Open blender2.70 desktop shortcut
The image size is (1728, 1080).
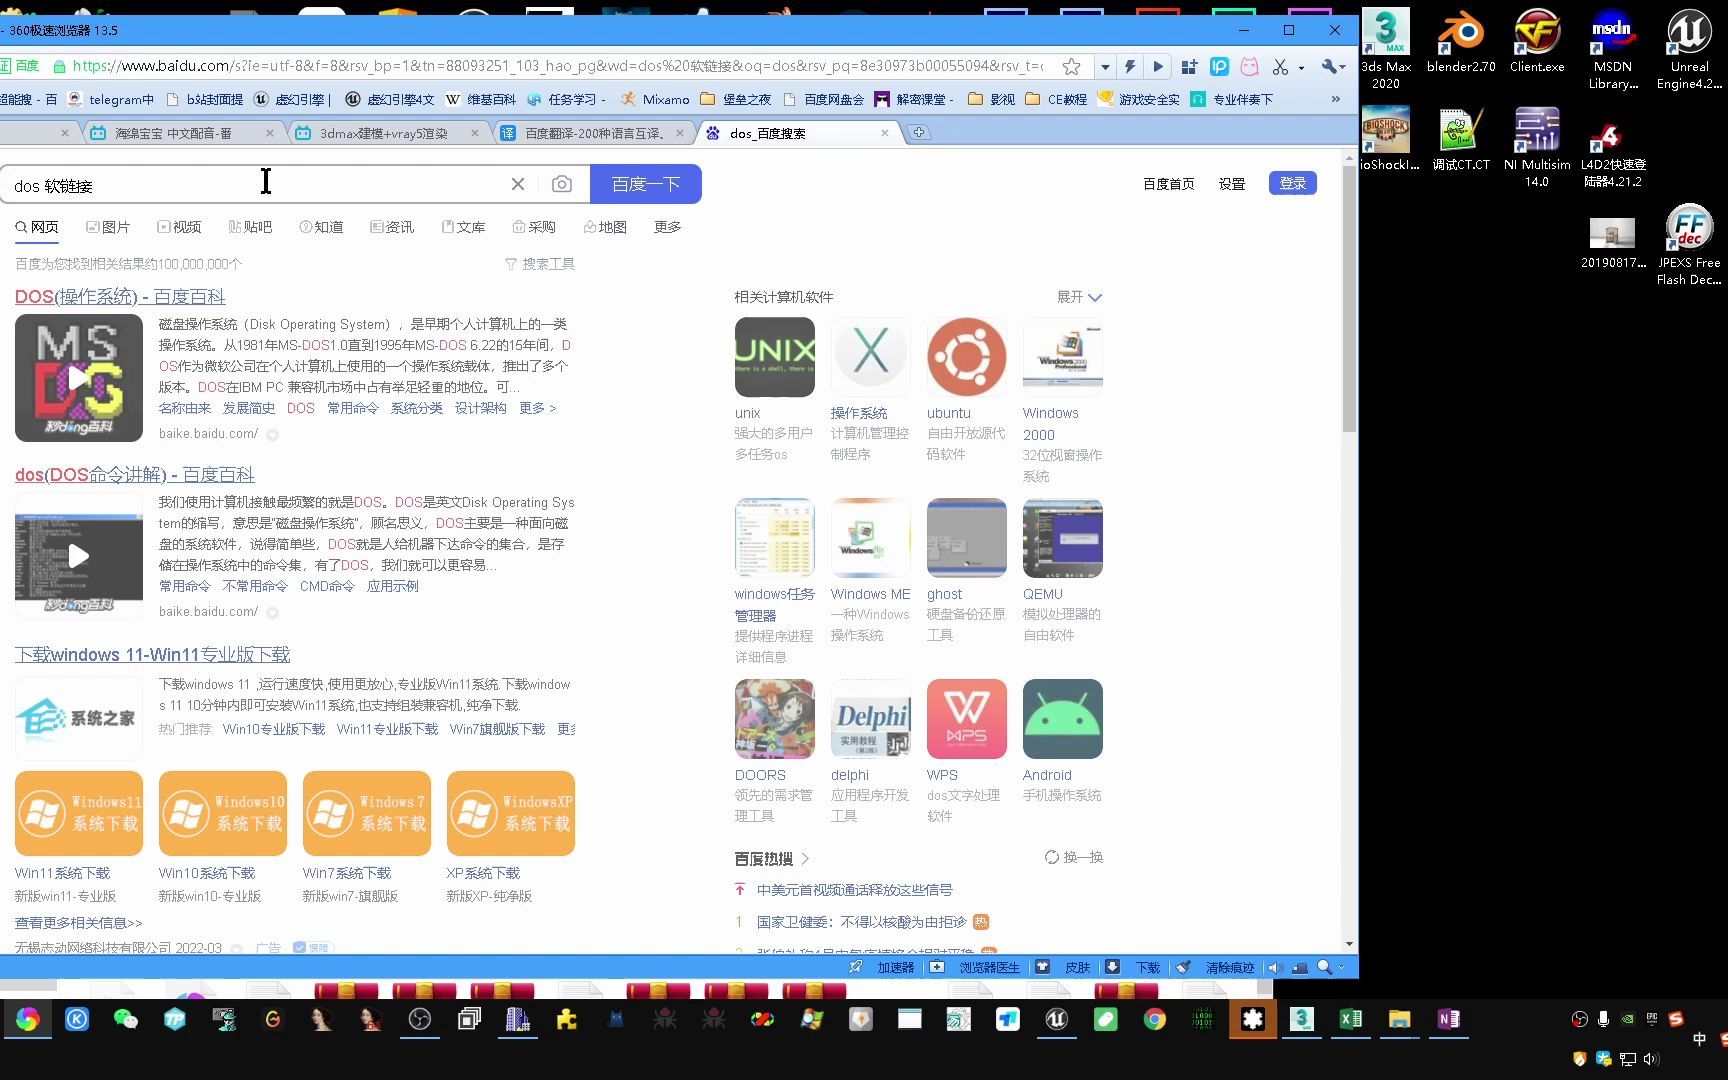pos(1461,41)
